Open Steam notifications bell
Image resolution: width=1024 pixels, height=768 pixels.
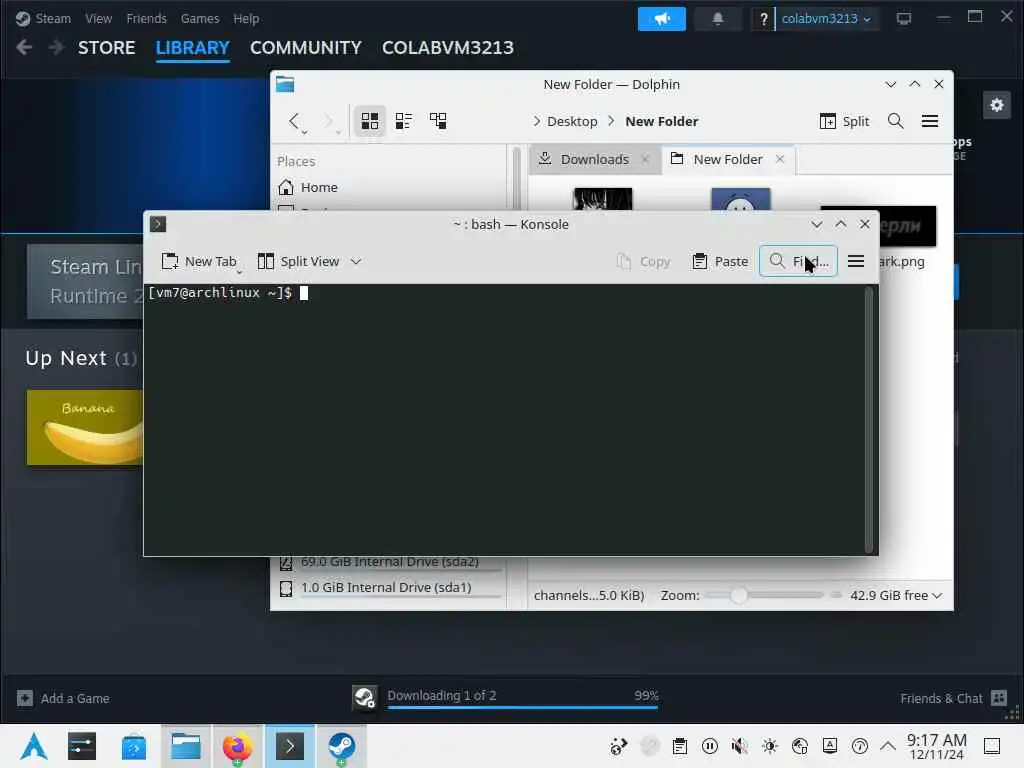click(718, 18)
